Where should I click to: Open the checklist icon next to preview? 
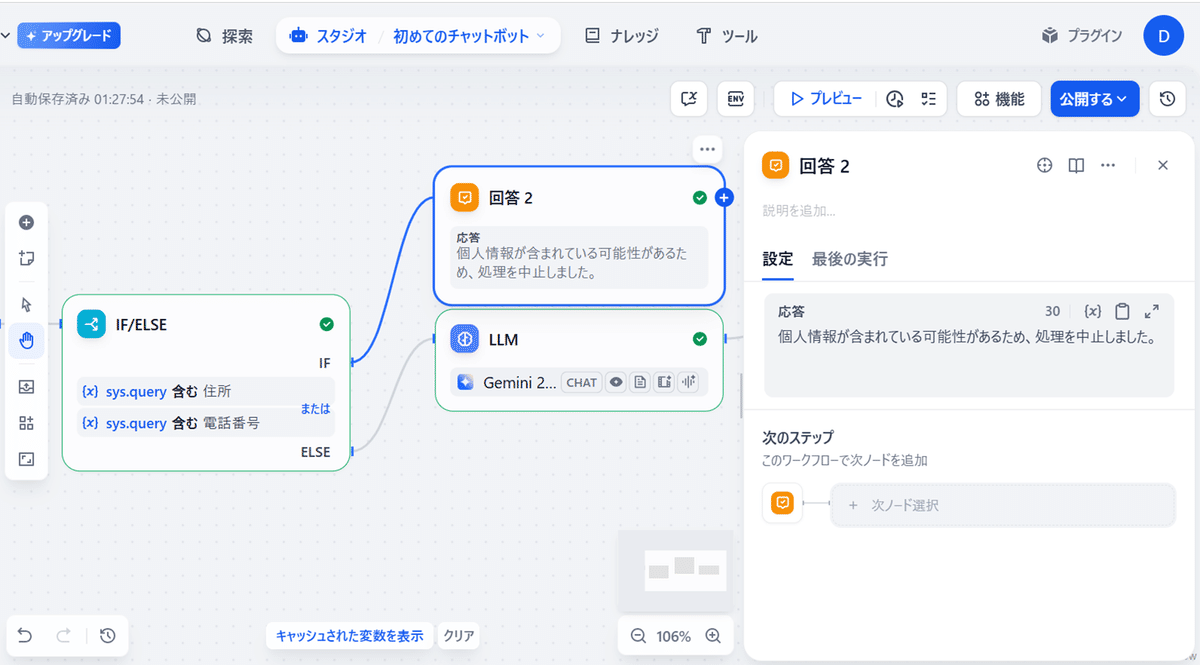[929, 99]
